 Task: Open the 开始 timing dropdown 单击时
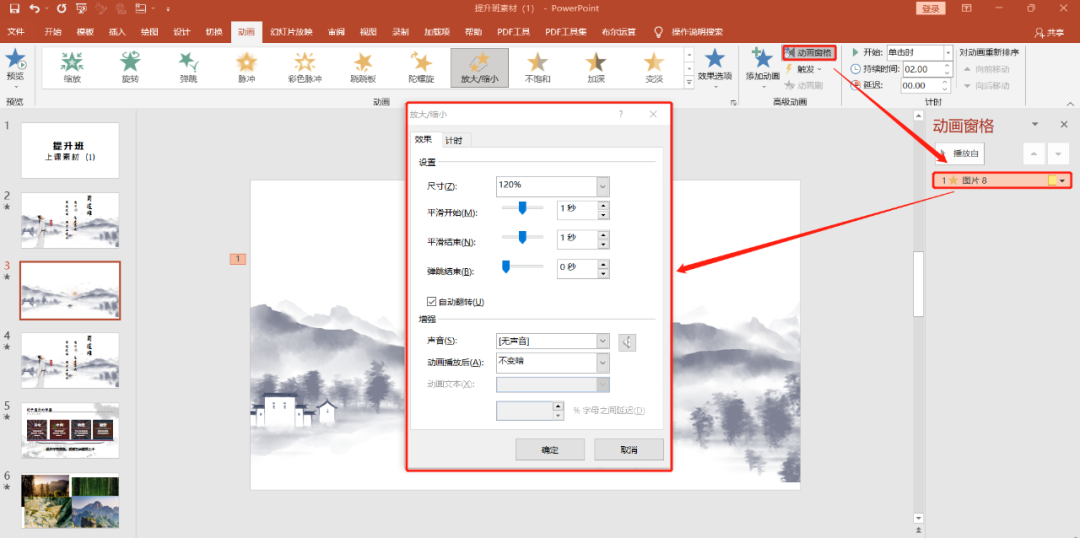click(x=948, y=52)
